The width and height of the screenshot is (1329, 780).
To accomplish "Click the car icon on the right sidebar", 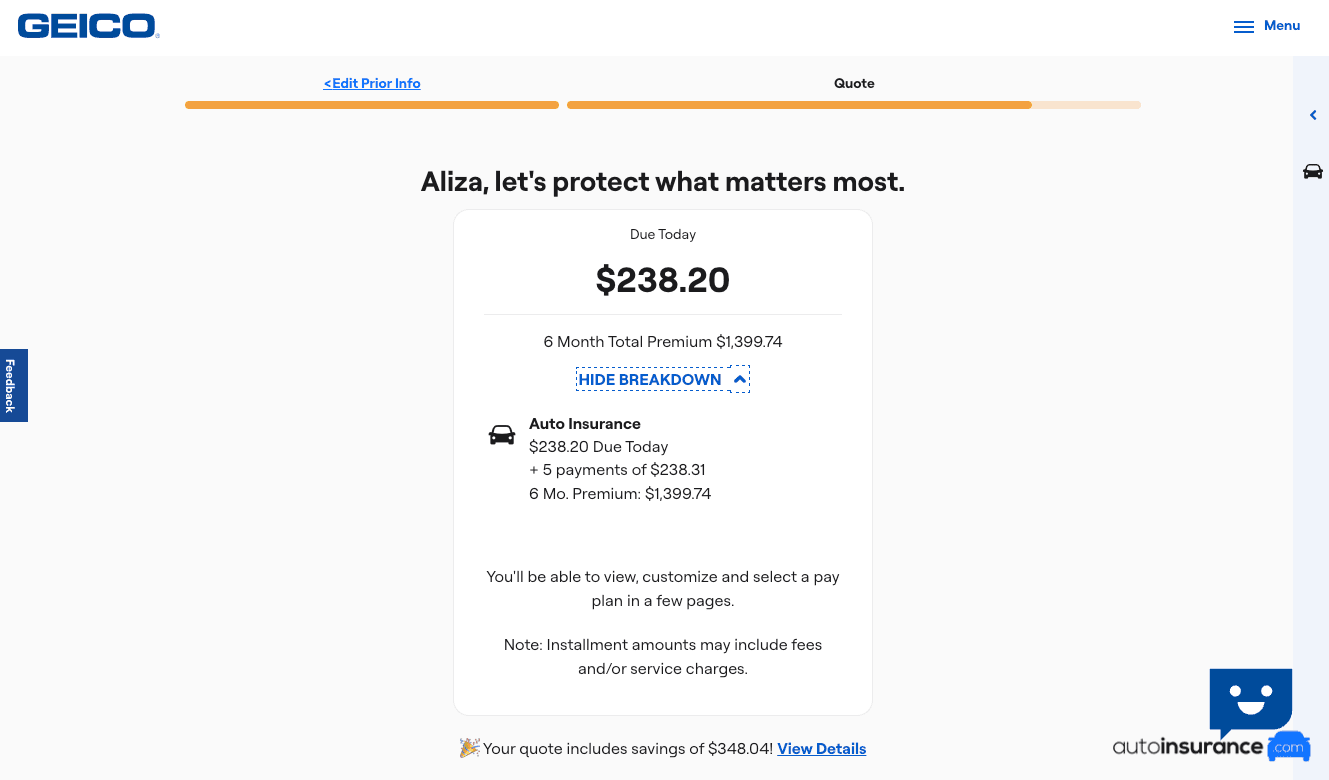I will tap(1313, 171).
